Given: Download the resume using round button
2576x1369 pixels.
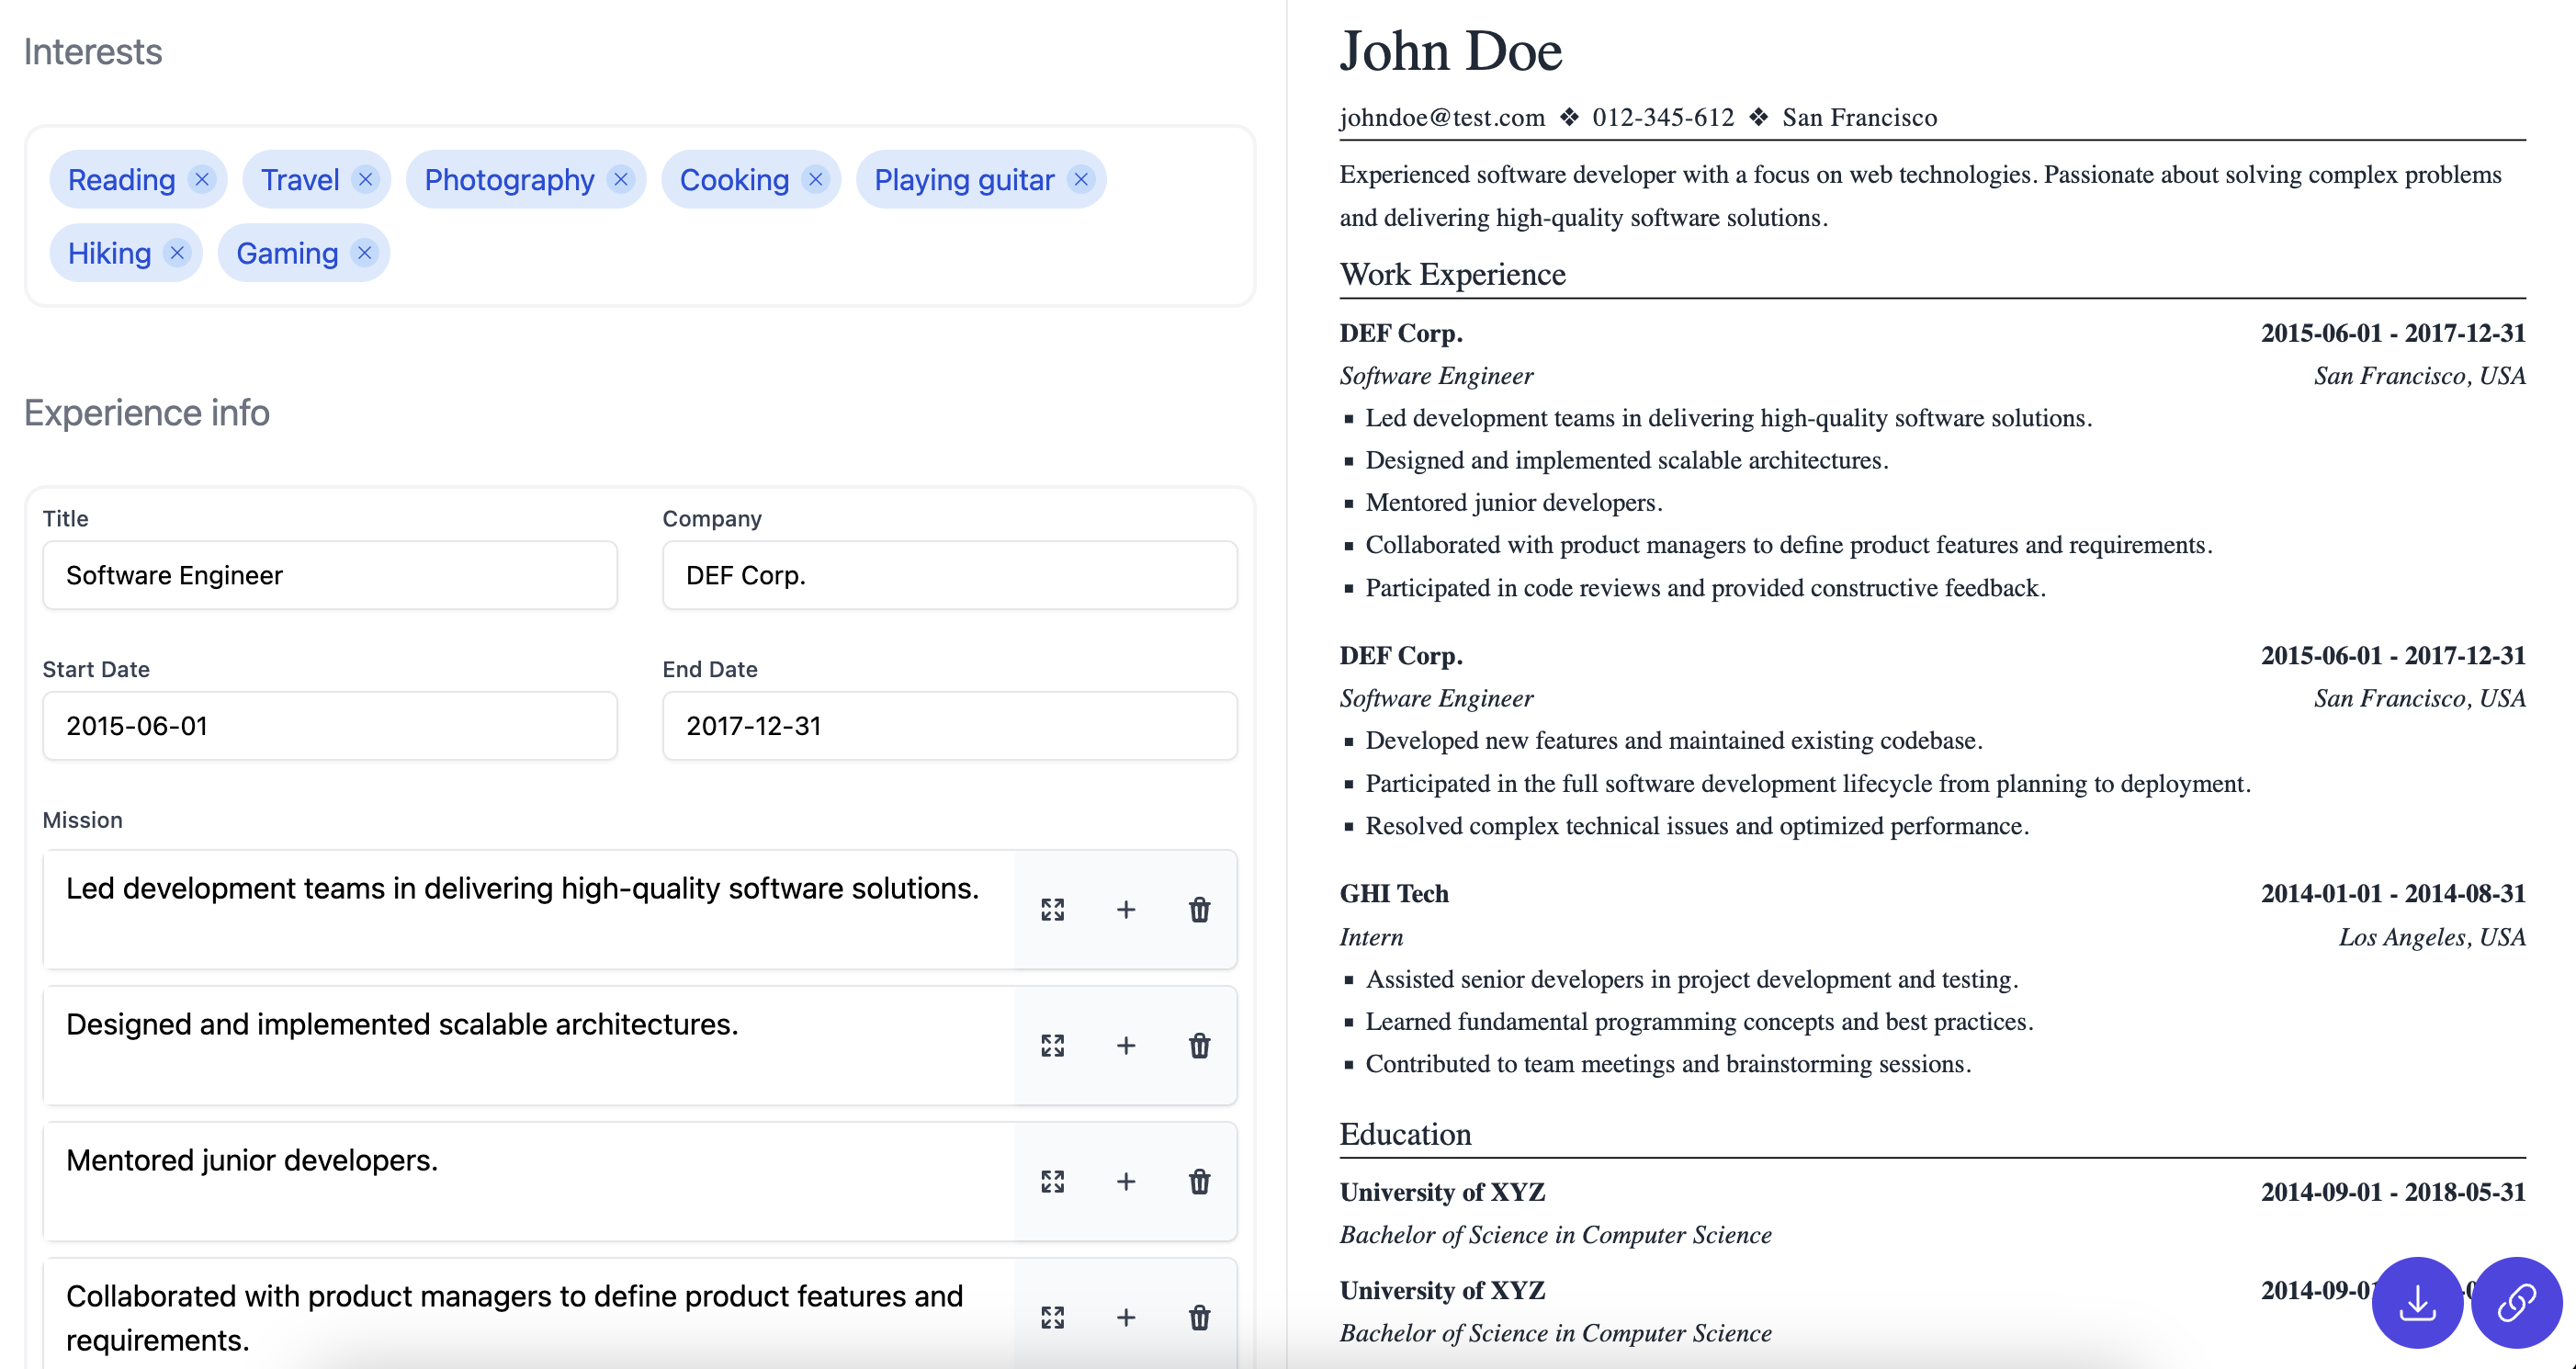Looking at the screenshot, I should tap(2417, 1302).
